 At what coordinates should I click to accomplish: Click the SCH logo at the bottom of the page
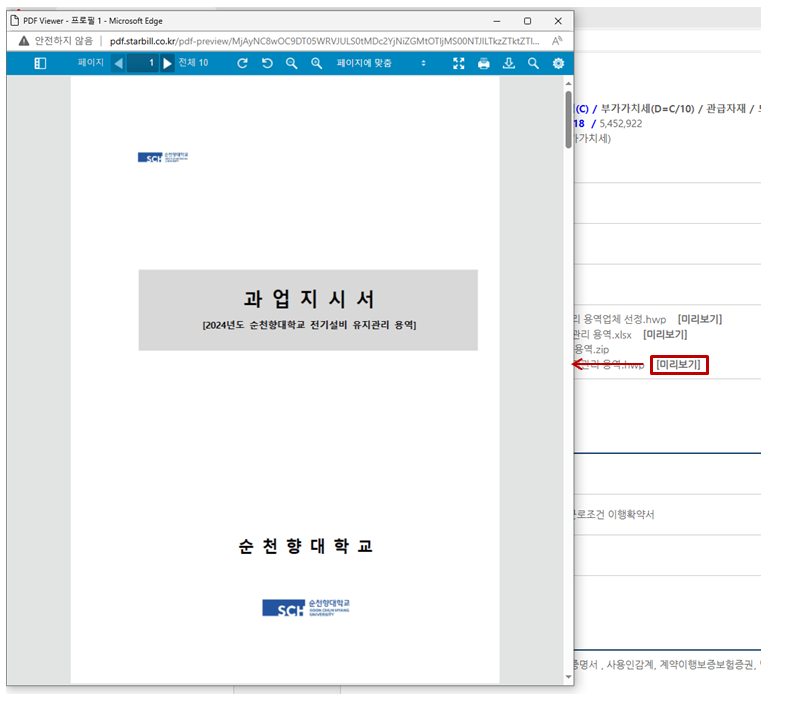[306, 608]
